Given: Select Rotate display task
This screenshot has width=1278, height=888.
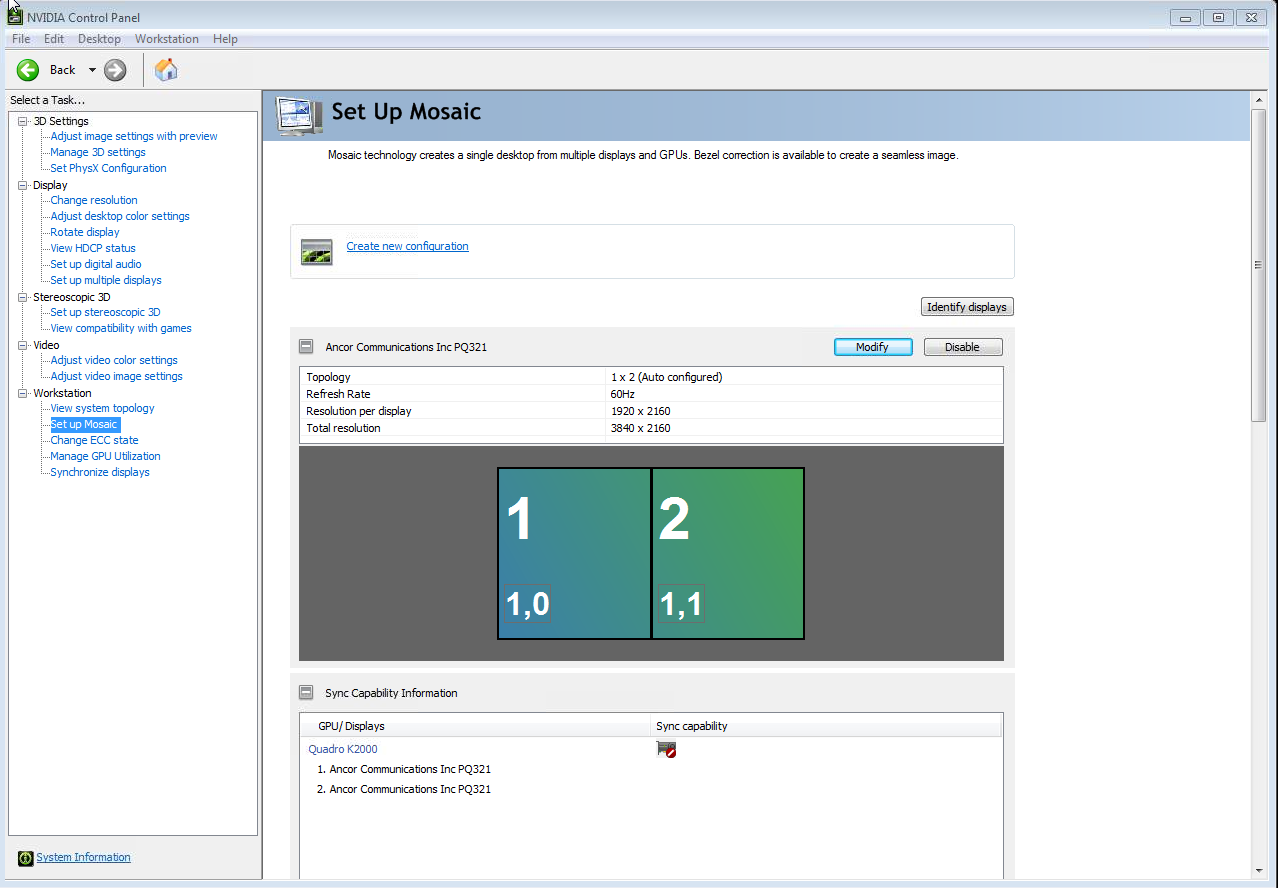Looking at the screenshot, I should point(85,232).
